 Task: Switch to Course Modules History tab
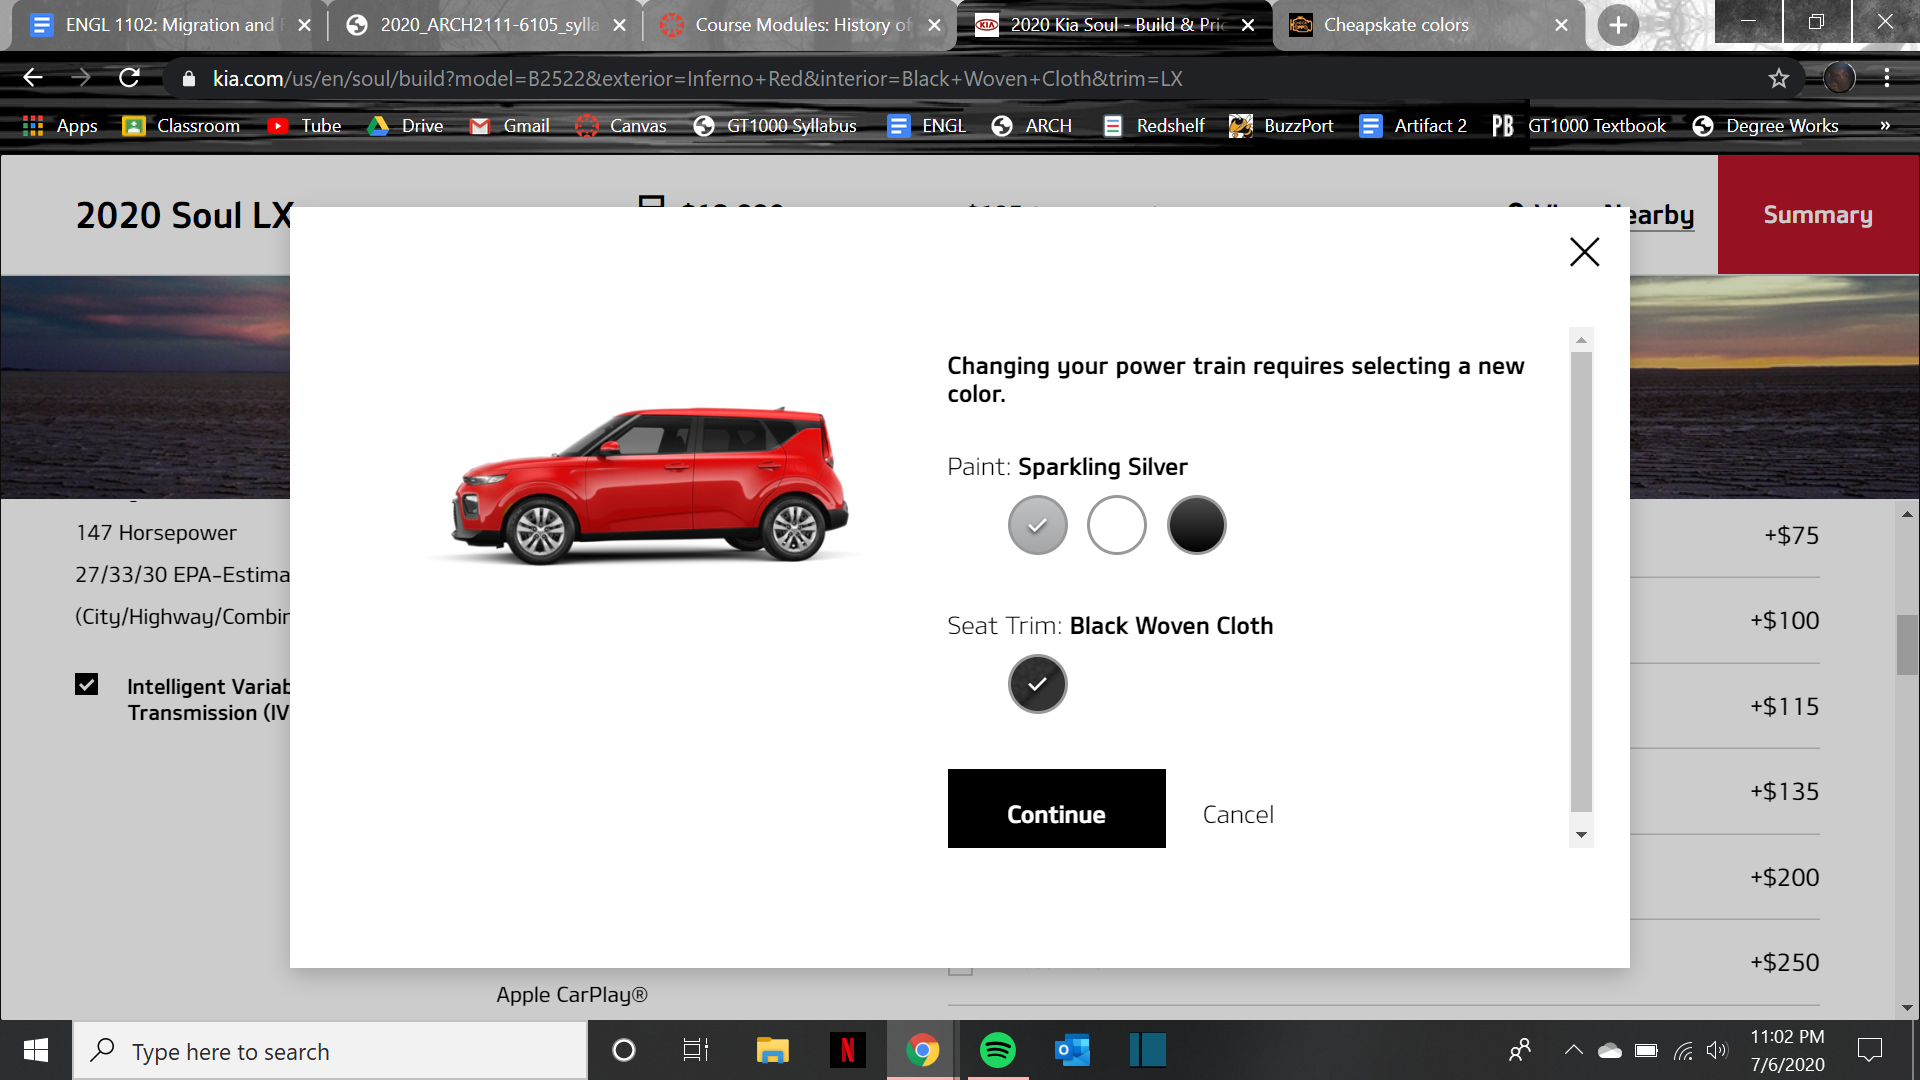[x=801, y=25]
